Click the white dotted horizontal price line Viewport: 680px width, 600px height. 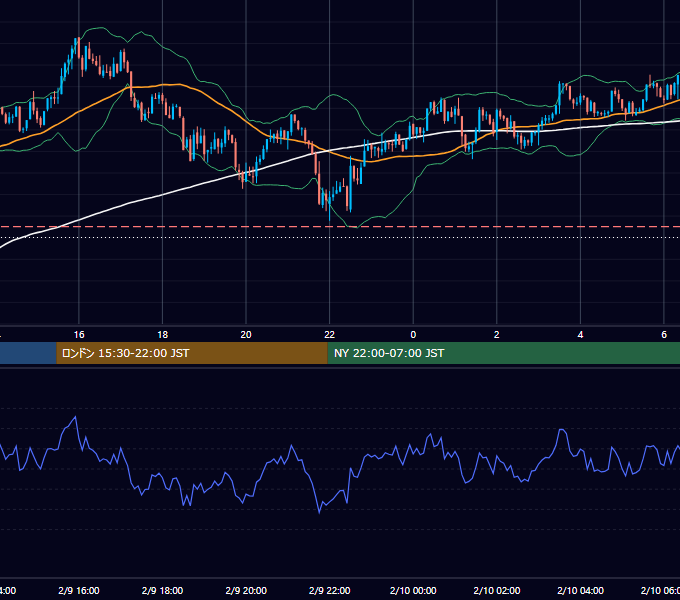click(340, 238)
